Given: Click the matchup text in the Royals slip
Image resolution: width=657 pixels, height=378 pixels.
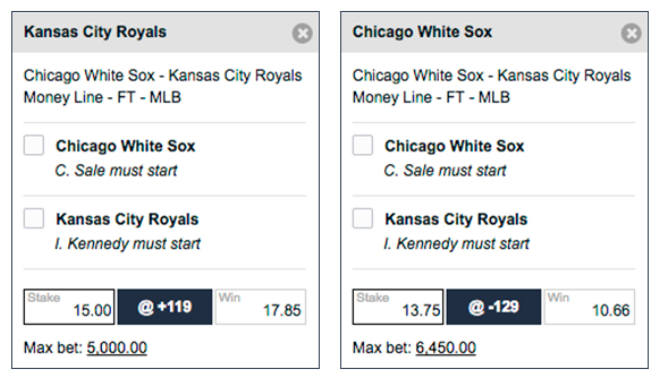Looking at the screenshot, I should [x=163, y=76].
